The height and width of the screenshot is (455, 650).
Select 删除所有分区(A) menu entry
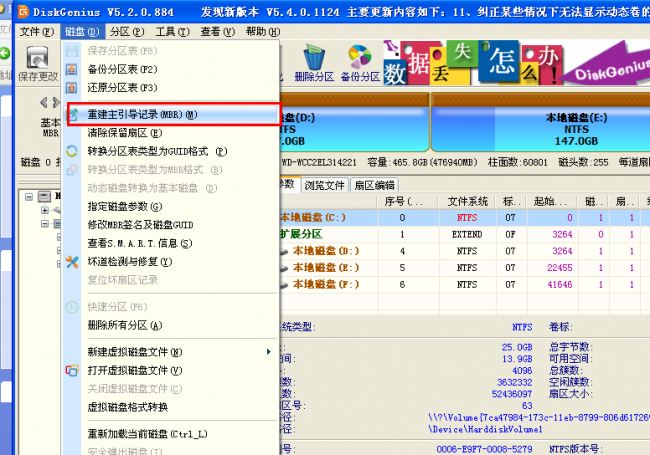point(171,325)
